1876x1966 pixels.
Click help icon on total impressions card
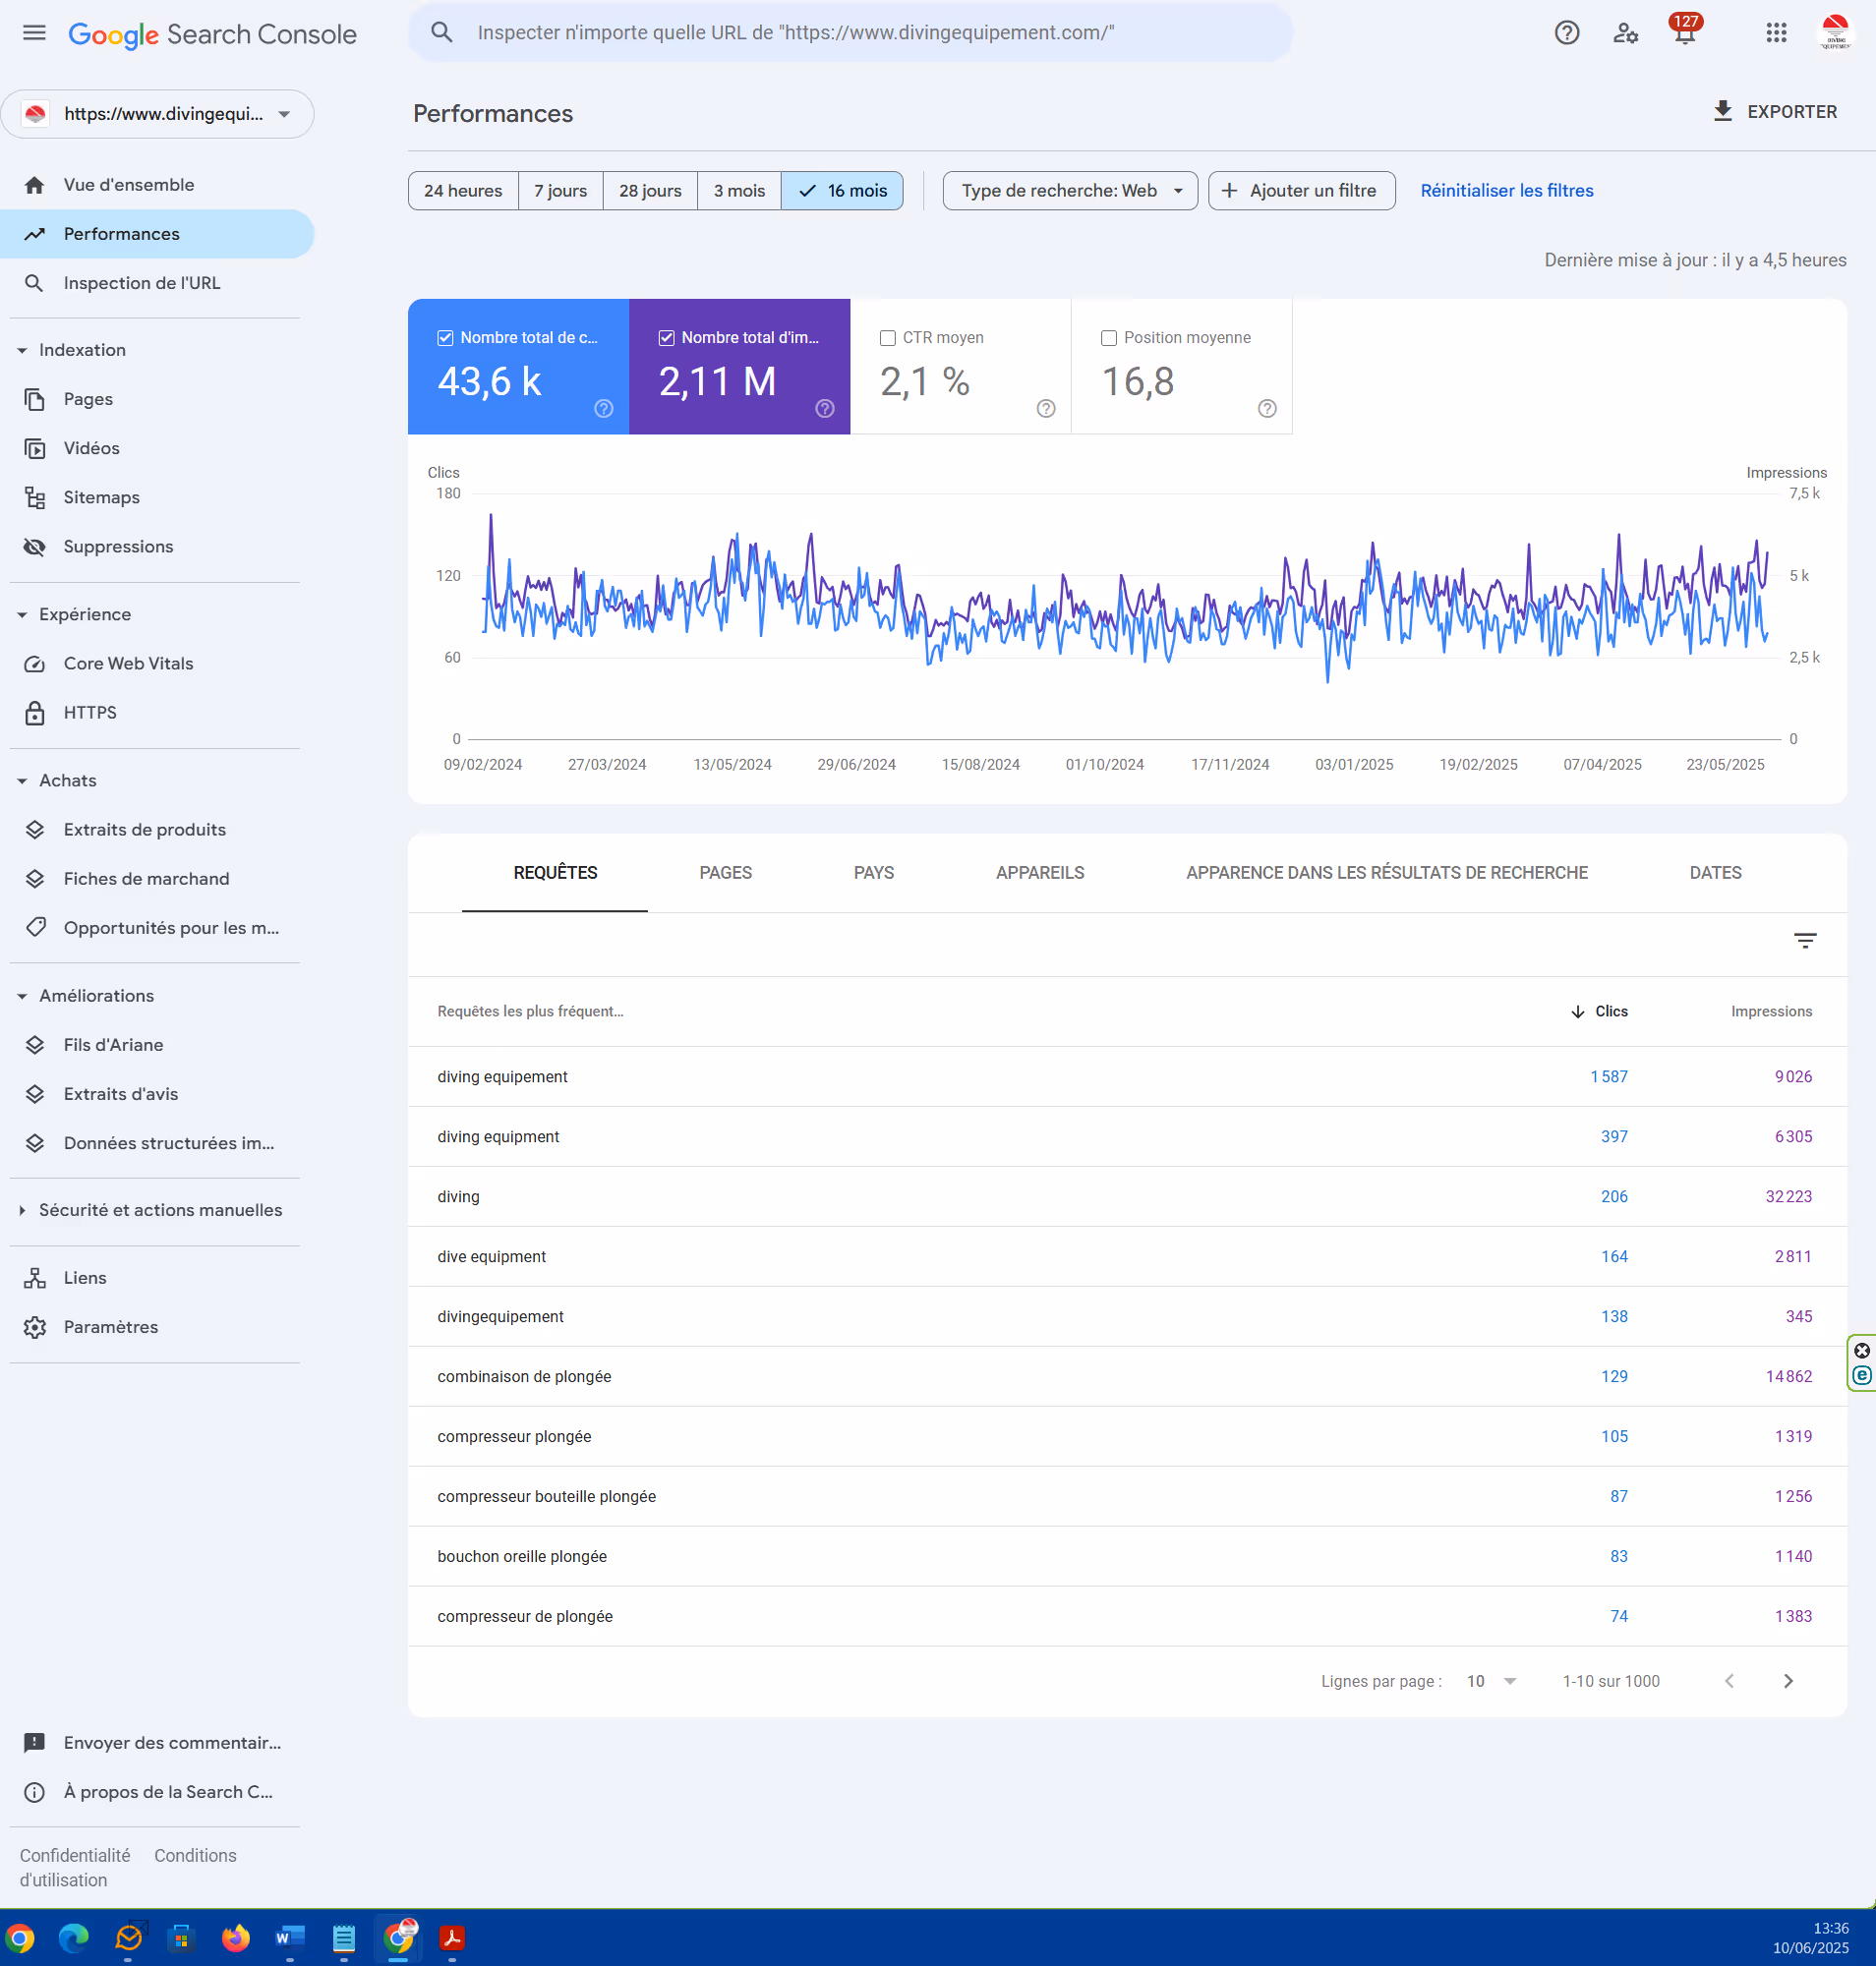824,408
